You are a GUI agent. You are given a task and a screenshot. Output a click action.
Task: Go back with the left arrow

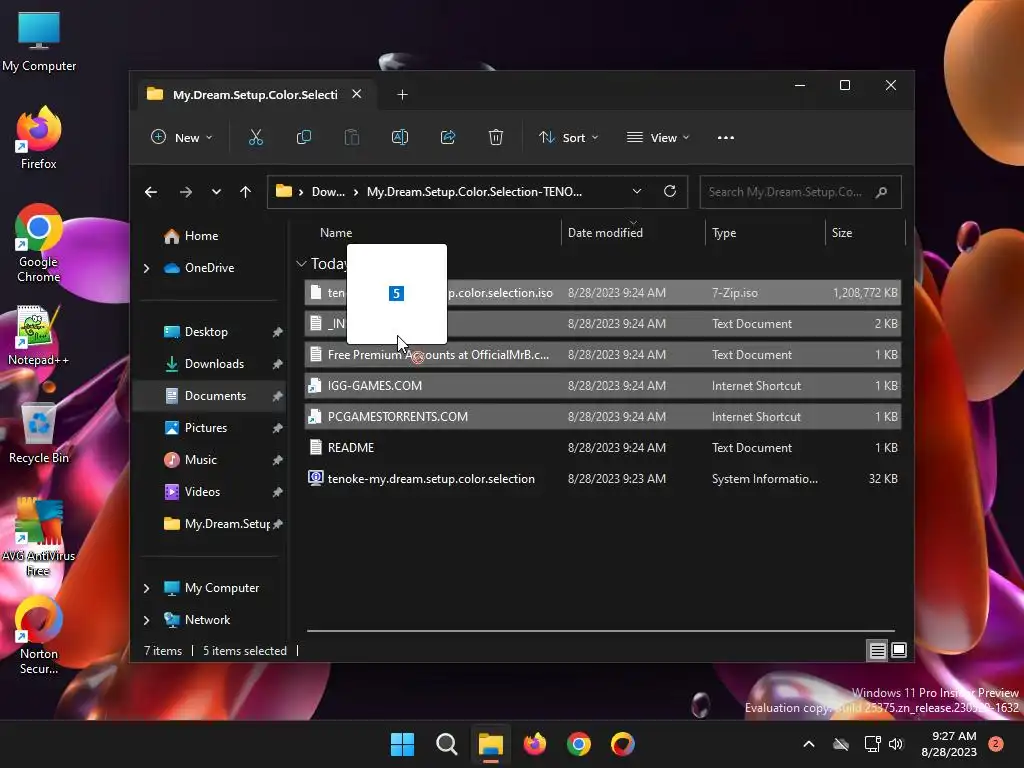coord(151,192)
